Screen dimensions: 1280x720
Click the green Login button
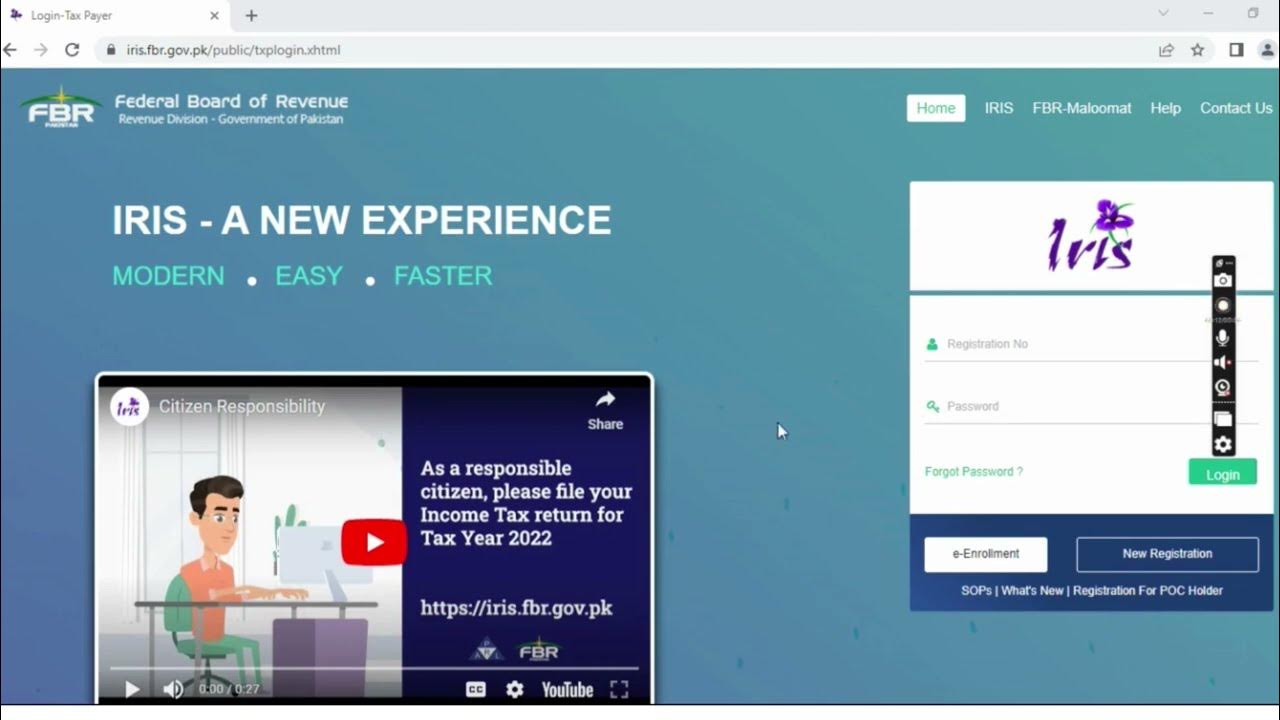[1222, 474]
